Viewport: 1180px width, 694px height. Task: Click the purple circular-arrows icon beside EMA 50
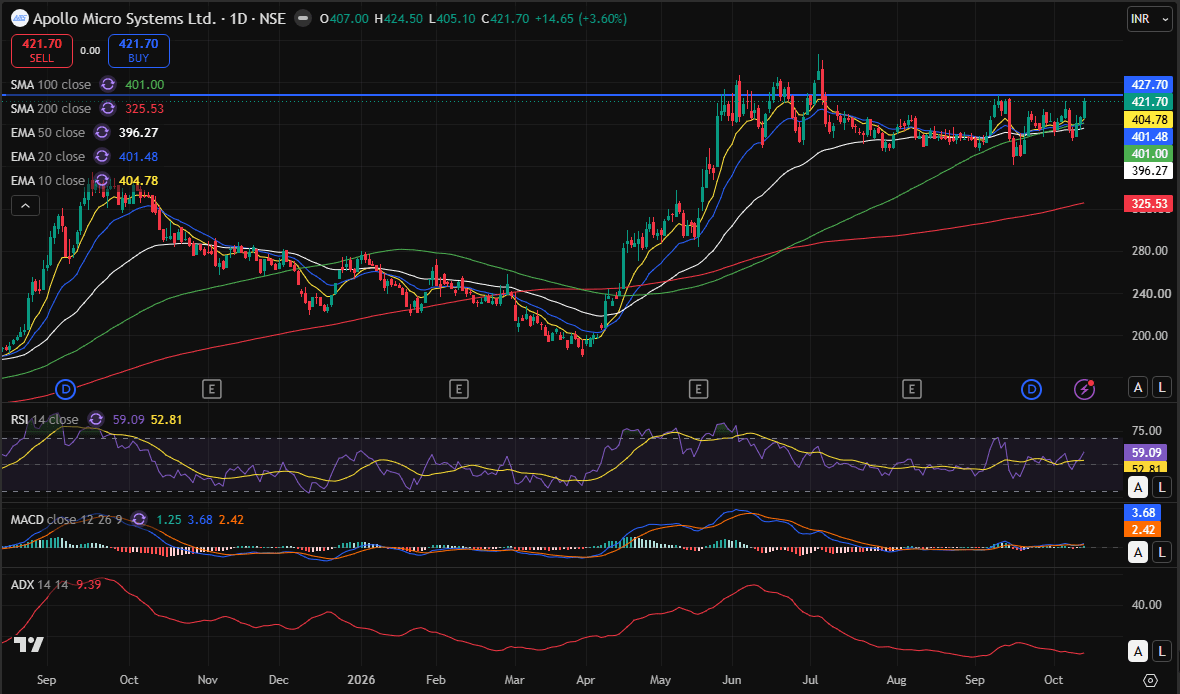tap(102, 132)
